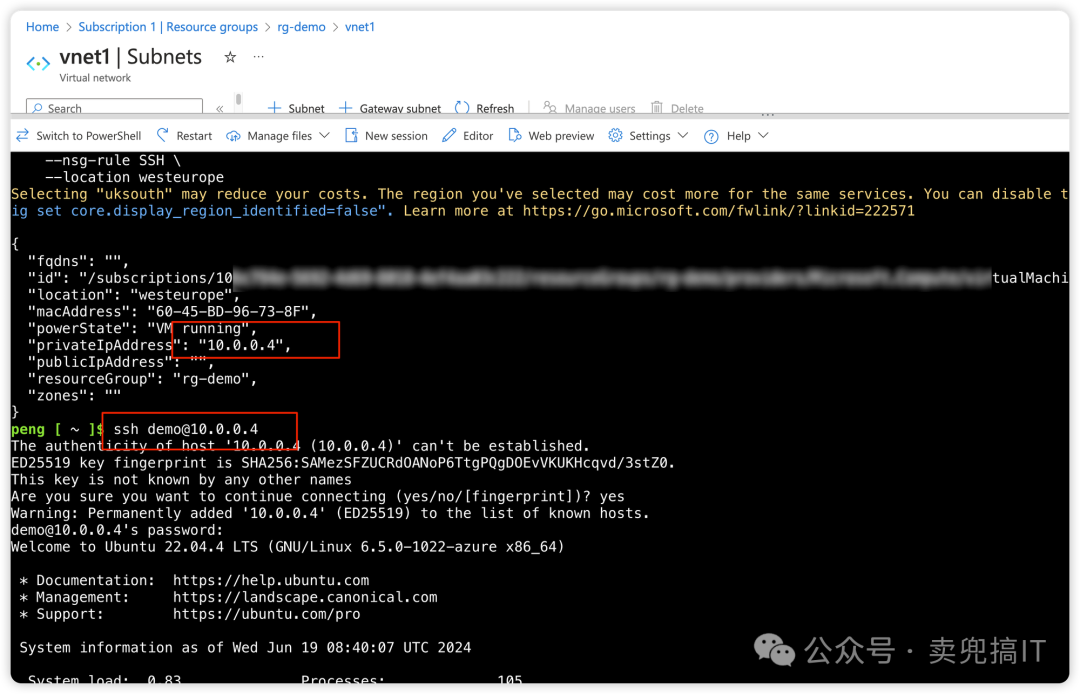Click the "location": "westeurope" output line
Viewport: 1080px width, 694px height.
pyautogui.click(x=134, y=295)
